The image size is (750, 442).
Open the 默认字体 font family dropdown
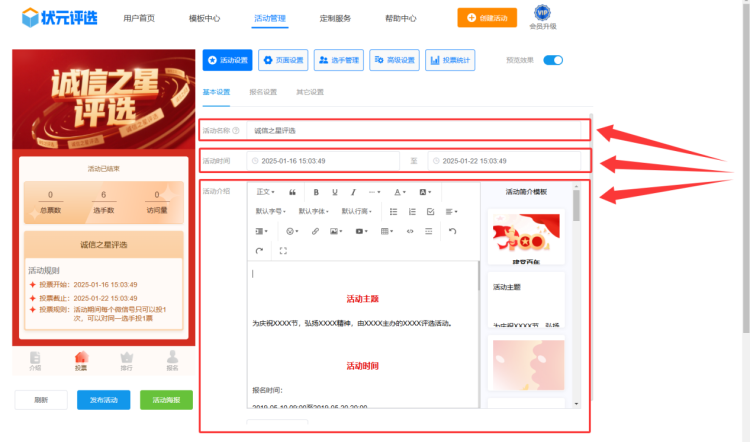click(314, 212)
